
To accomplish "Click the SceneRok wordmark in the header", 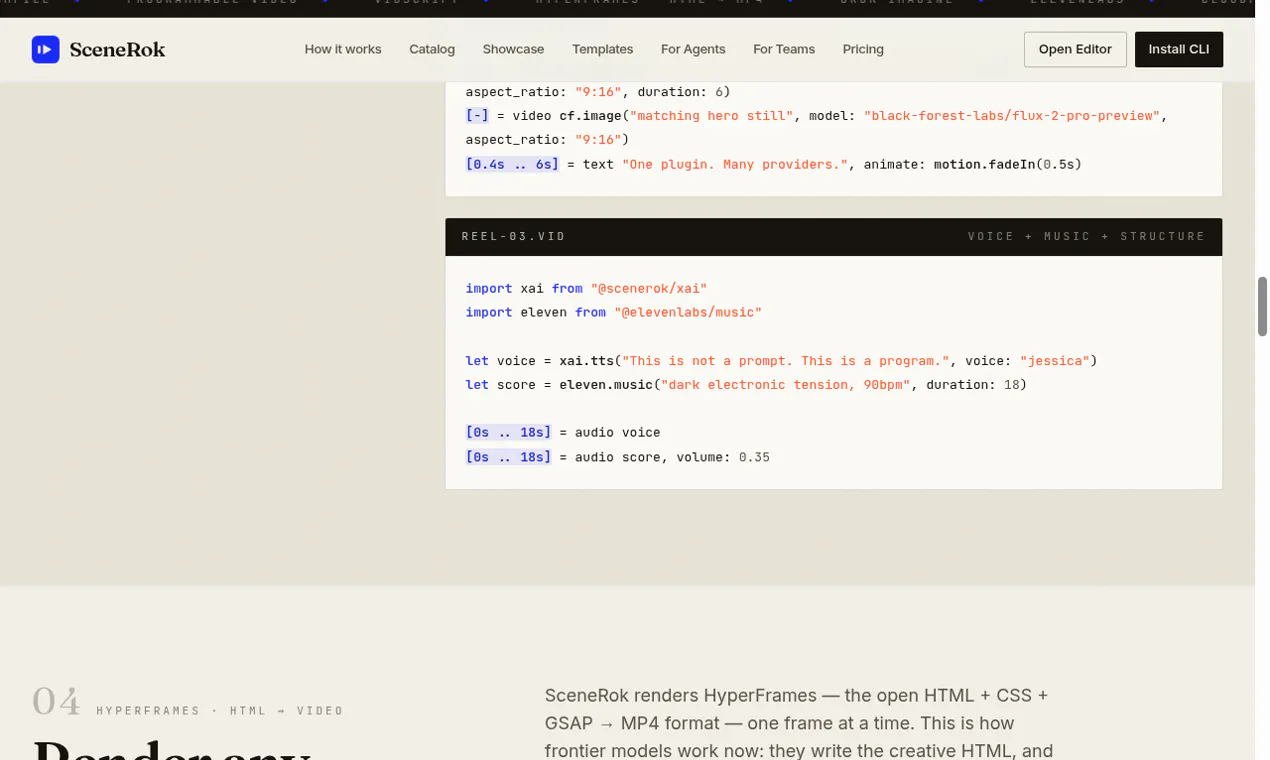I will click(x=117, y=49).
